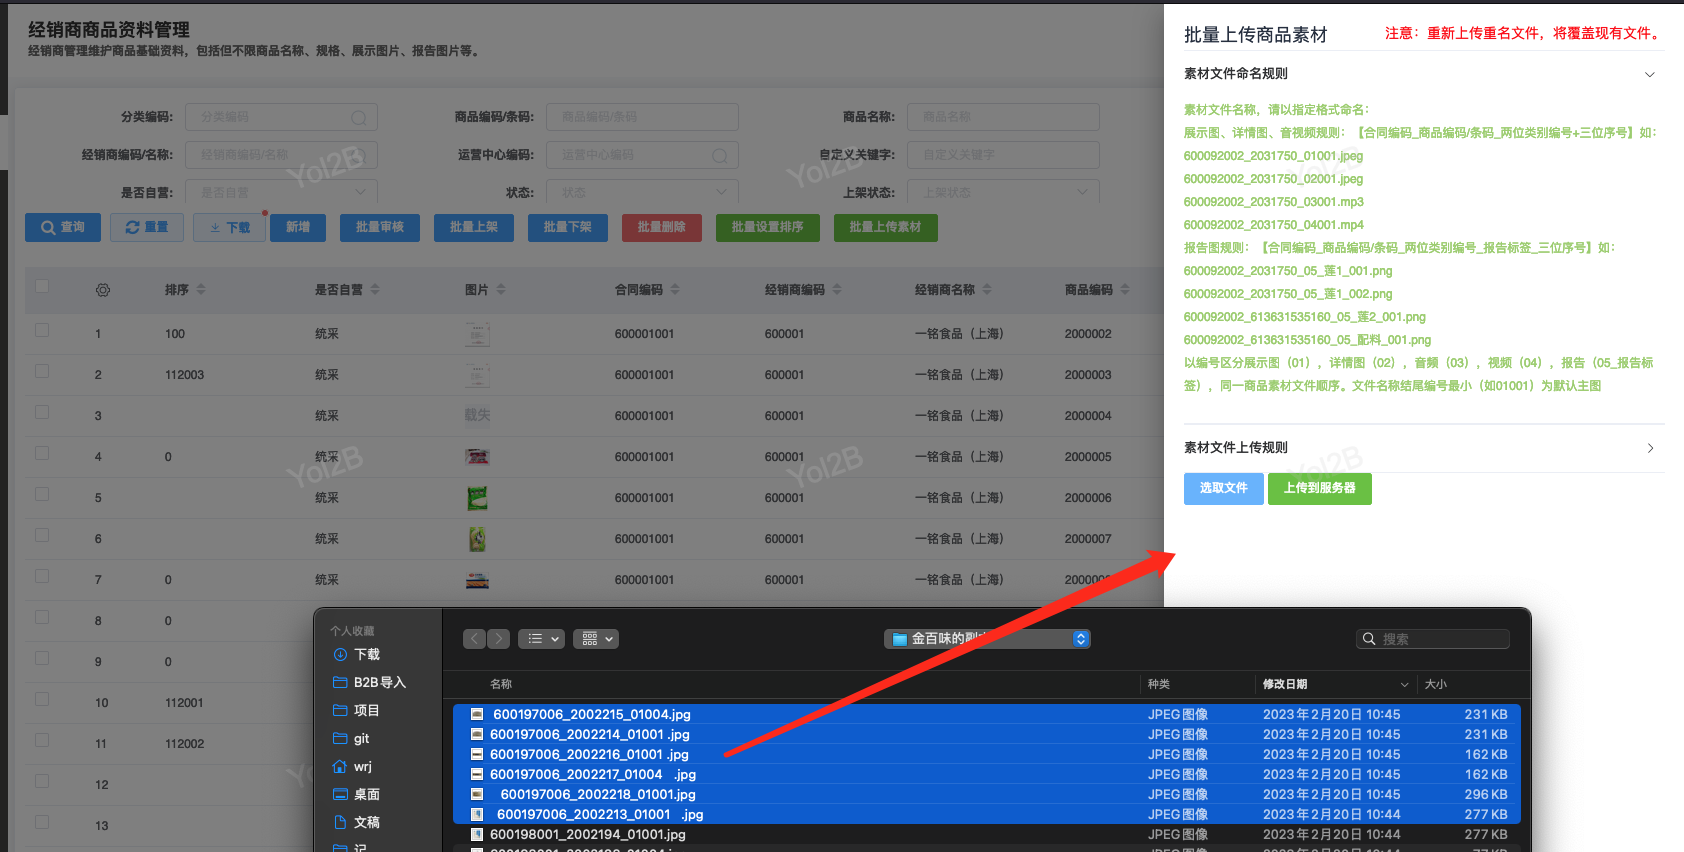The height and width of the screenshot is (852, 1684).
Task: Go forward in the file dialog
Action: click(498, 639)
